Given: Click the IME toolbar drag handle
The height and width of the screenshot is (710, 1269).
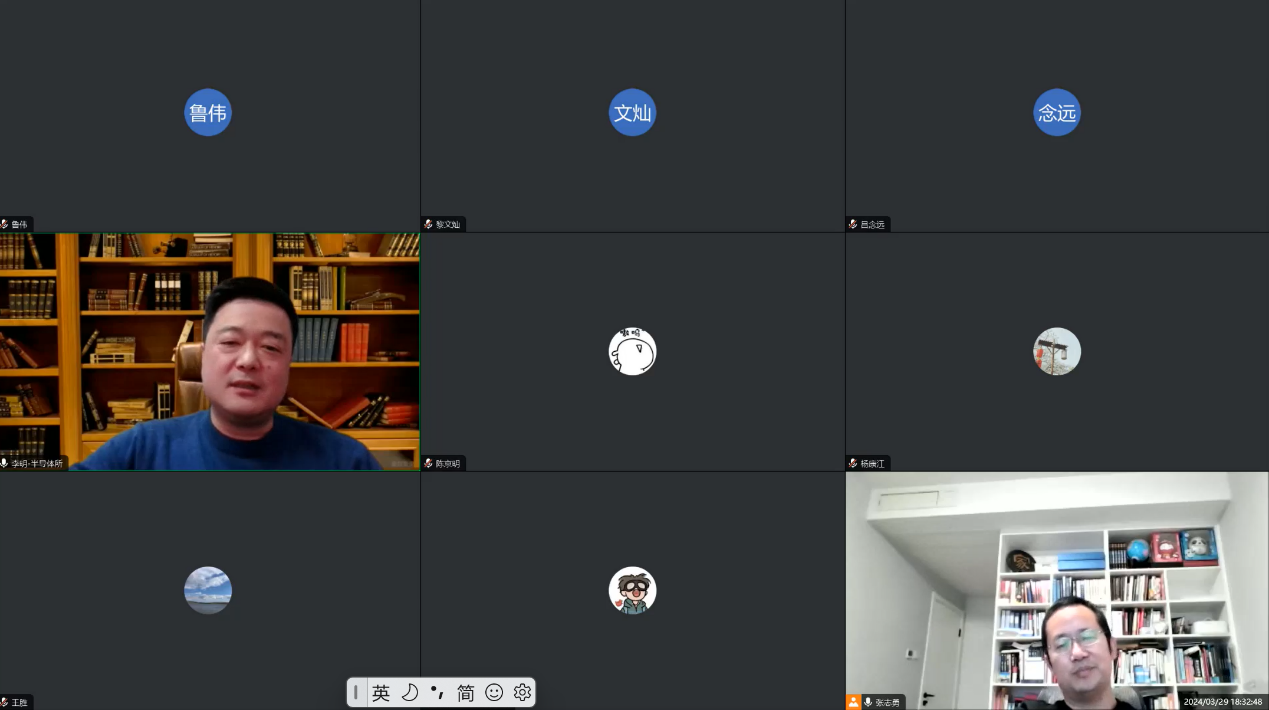Looking at the screenshot, I should click(356, 692).
